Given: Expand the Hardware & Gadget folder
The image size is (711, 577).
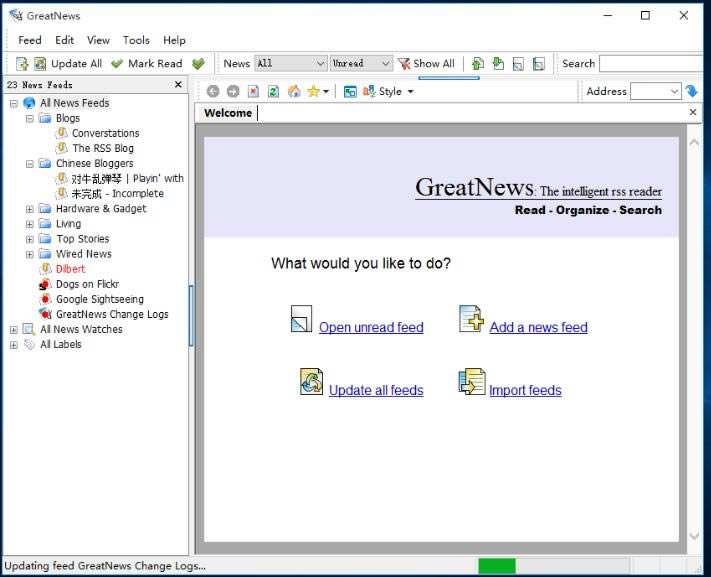Looking at the screenshot, I should pyautogui.click(x=30, y=209).
